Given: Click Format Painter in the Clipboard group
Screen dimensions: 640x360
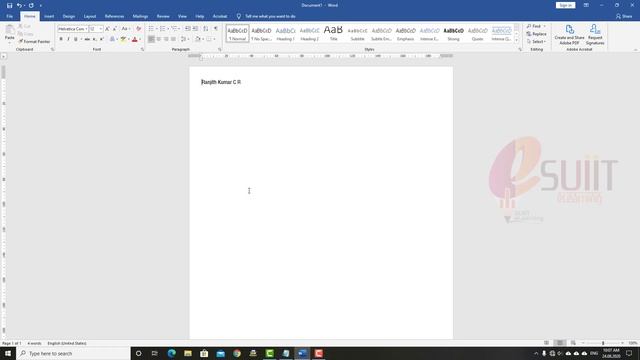Looking at the screenshot, I should coord(34,42).
